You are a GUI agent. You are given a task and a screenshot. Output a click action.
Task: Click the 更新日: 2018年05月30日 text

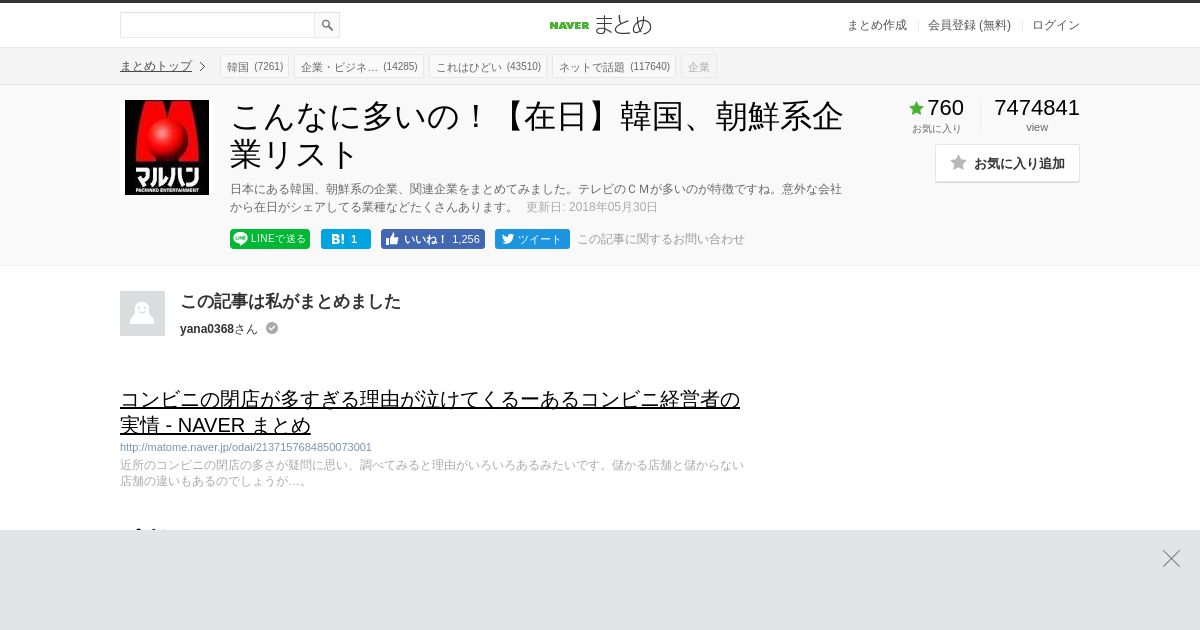point(592,207)
